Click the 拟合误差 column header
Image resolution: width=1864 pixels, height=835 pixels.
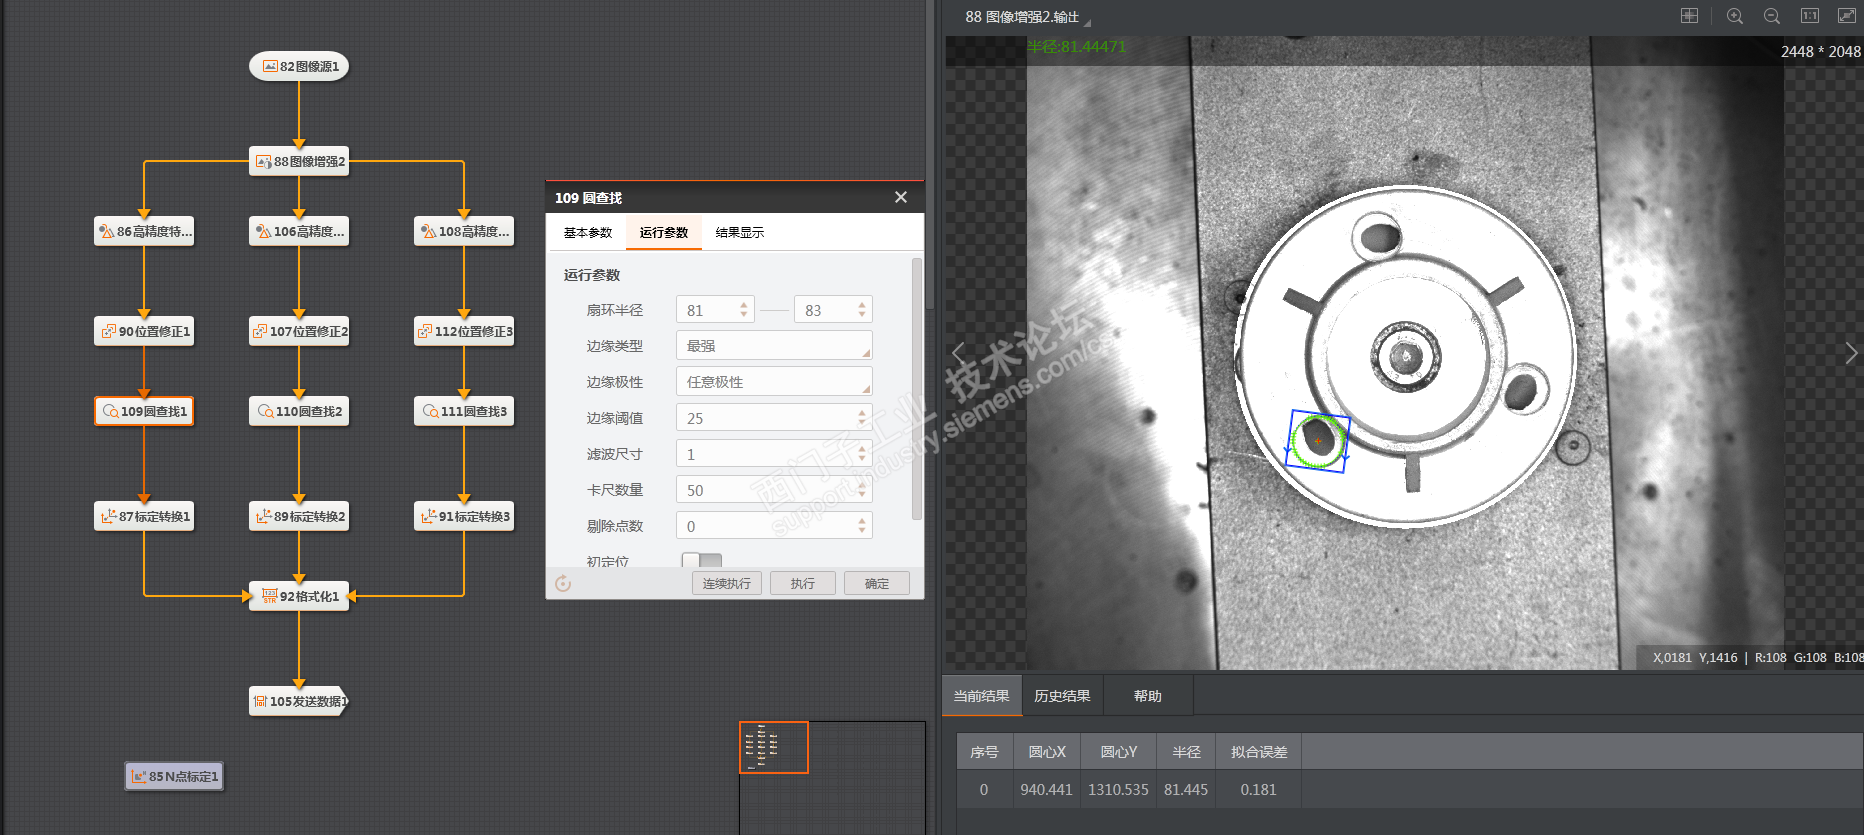[1259, 752]
